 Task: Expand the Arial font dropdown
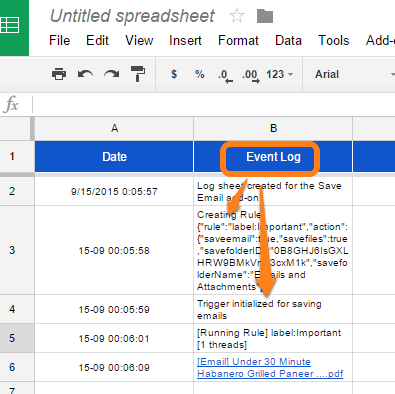click(354, 74)
